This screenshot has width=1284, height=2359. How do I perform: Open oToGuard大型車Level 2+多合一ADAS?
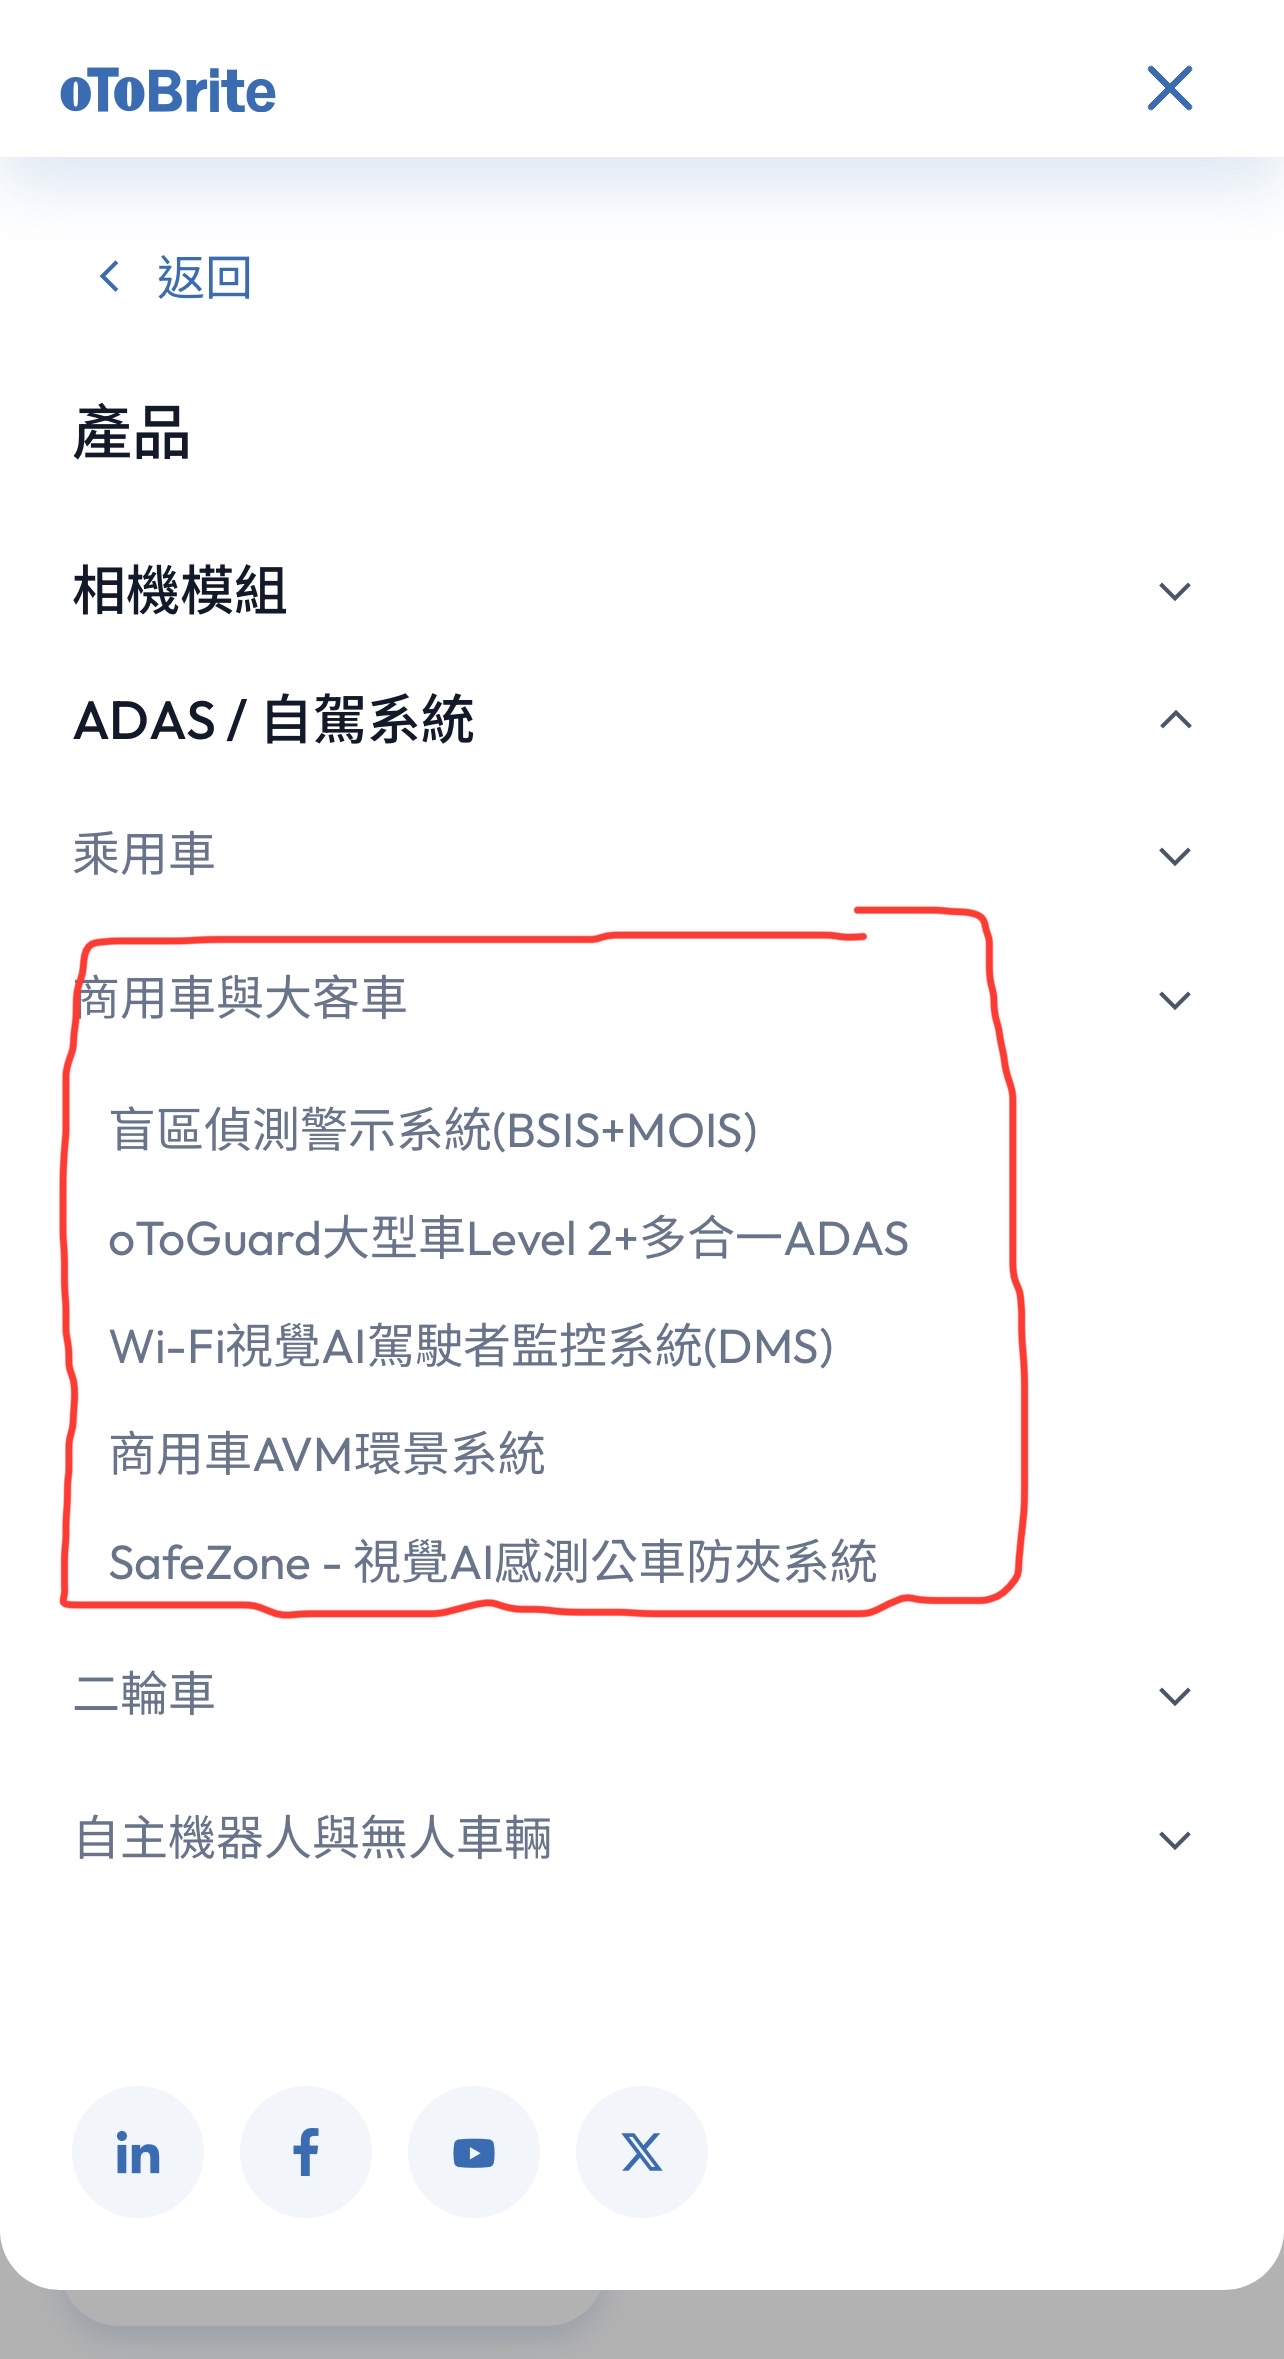tap(509, 1238)
